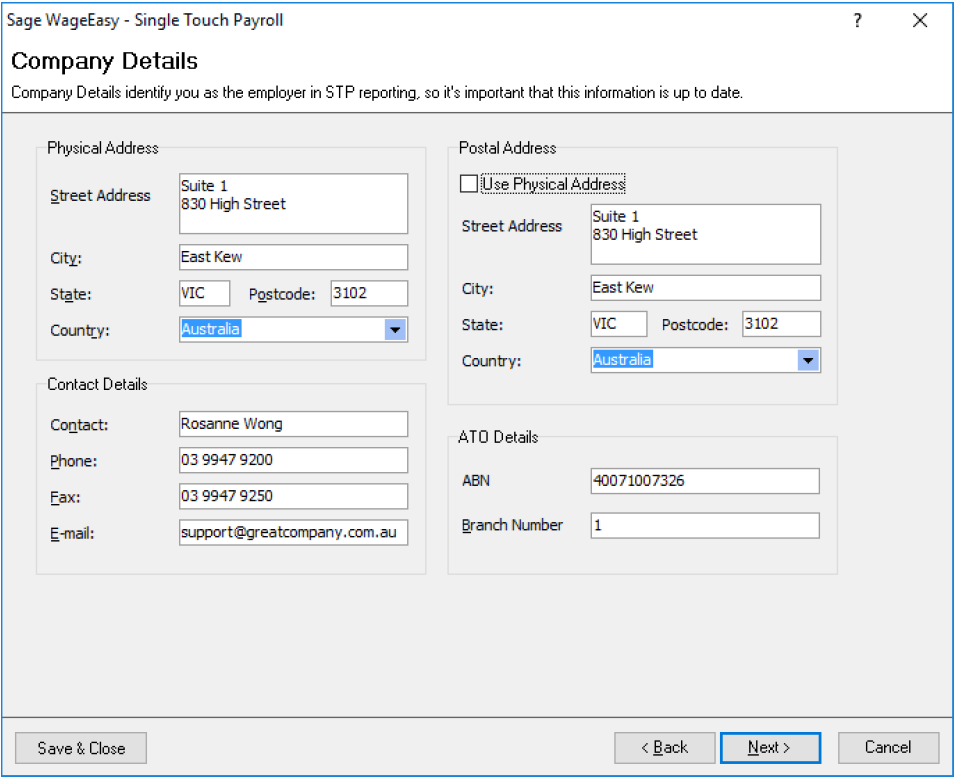Click the 'ATO Details' group label
This screenshot has height=780, width=957.
point(498,437)
